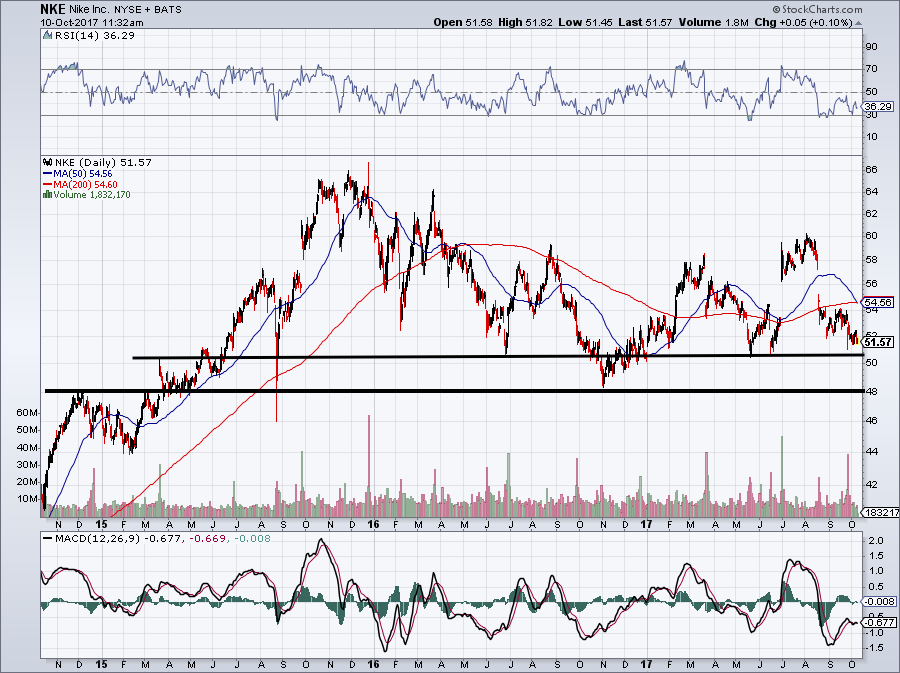The image size is (900, 673).
Task: Click the volume bars icon in the legend
Action: (x=48, y=194)
